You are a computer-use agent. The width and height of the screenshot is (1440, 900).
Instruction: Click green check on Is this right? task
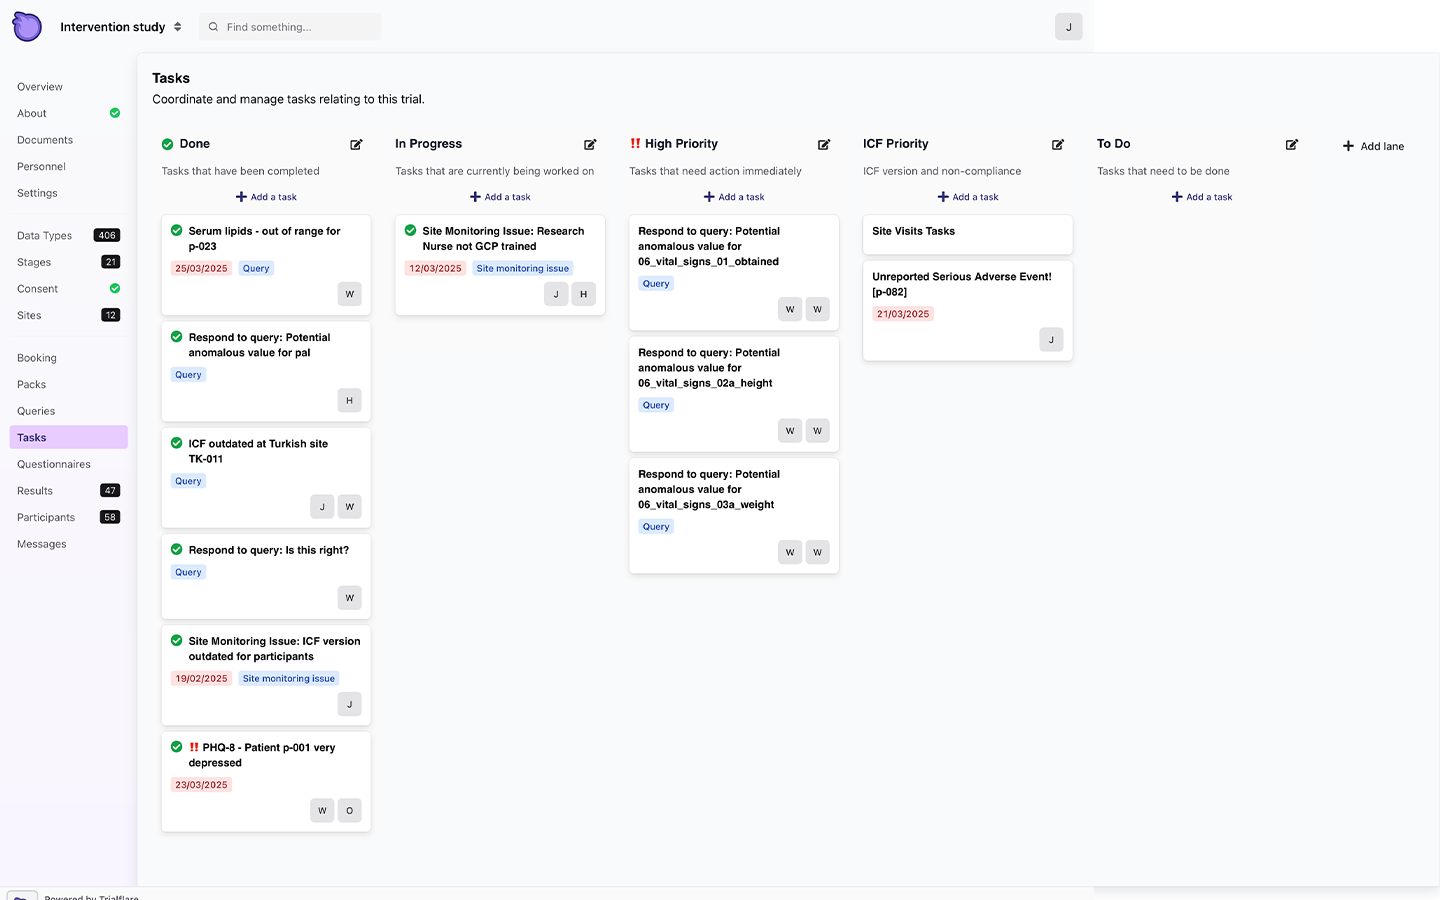tap(176, 550)
